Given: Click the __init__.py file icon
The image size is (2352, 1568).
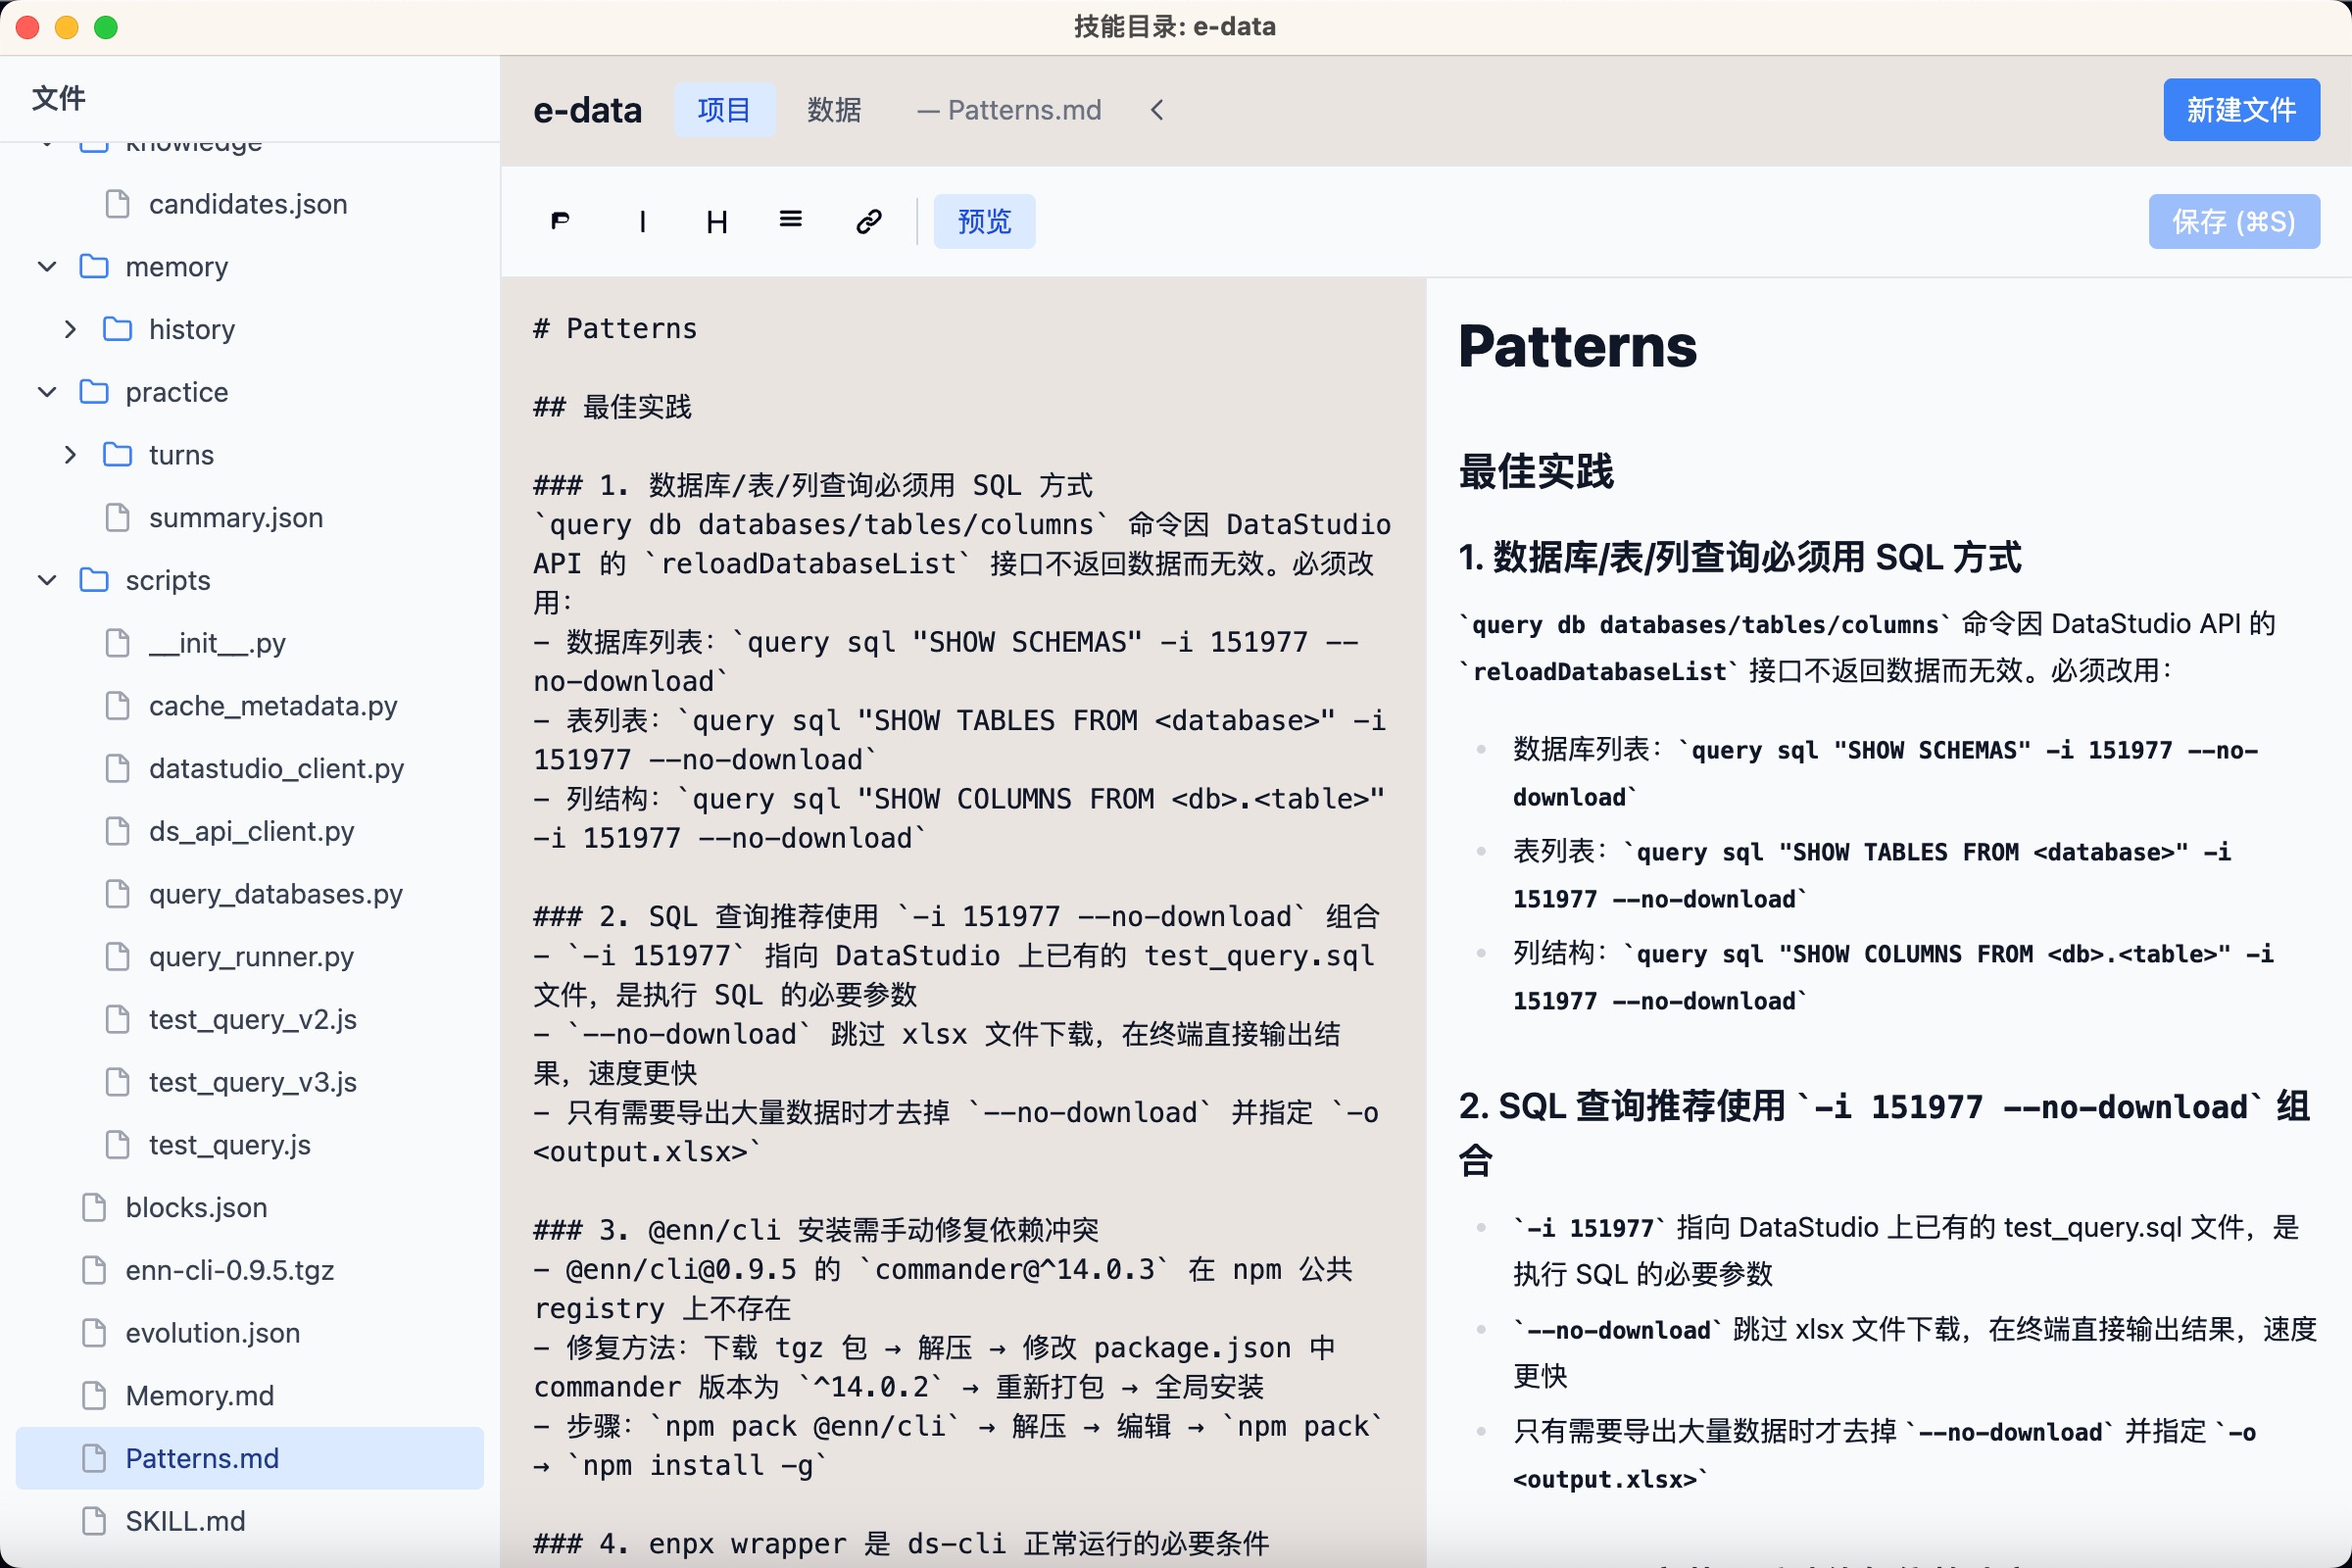Looking at the screenshot, I should 118,643.
